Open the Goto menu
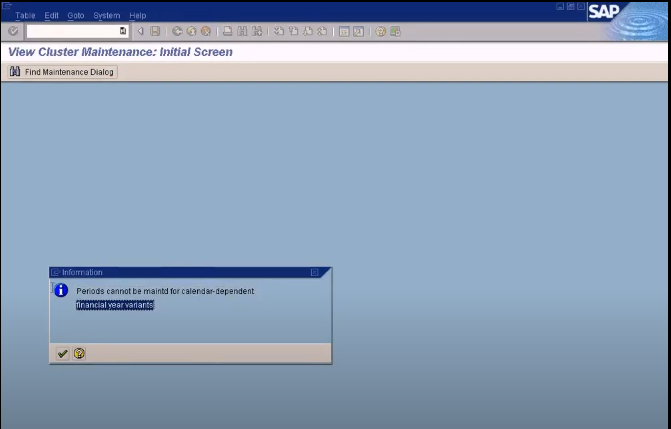The width and height of the screenshot is (671, 429). (x=76, y=15)
